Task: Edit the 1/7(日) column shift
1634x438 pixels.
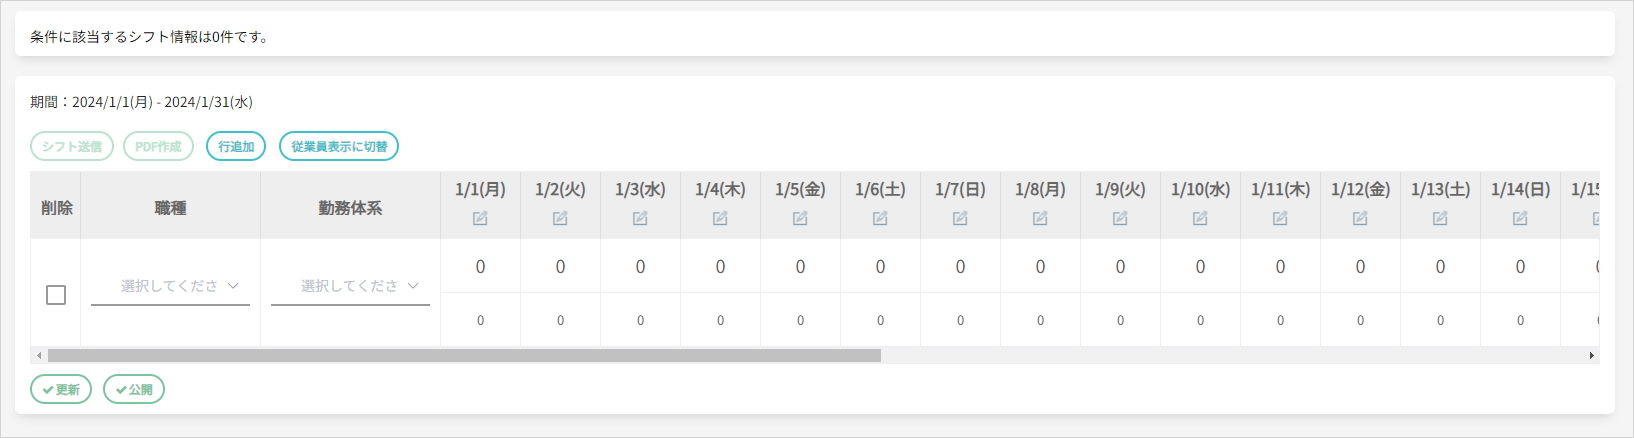Action: pyautogui.click(x=960, y=219)
